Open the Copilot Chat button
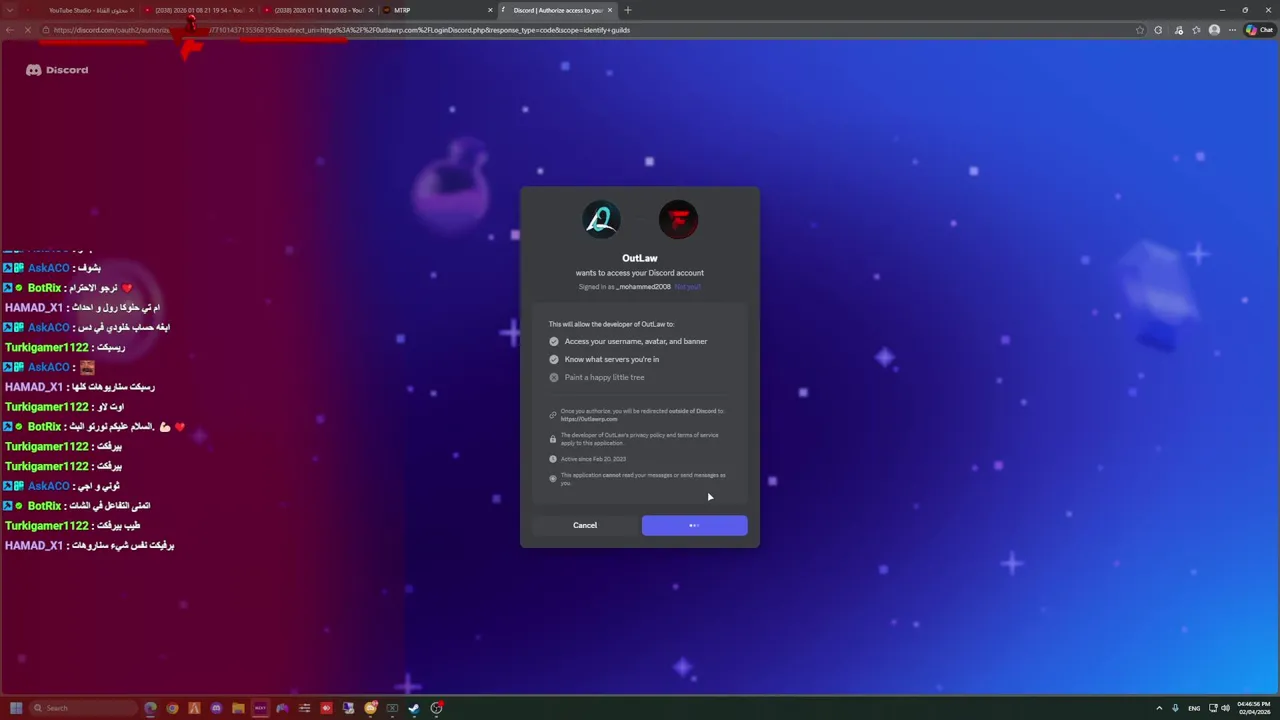This screenshot has width=1280, height=720. coord(1259,30)
